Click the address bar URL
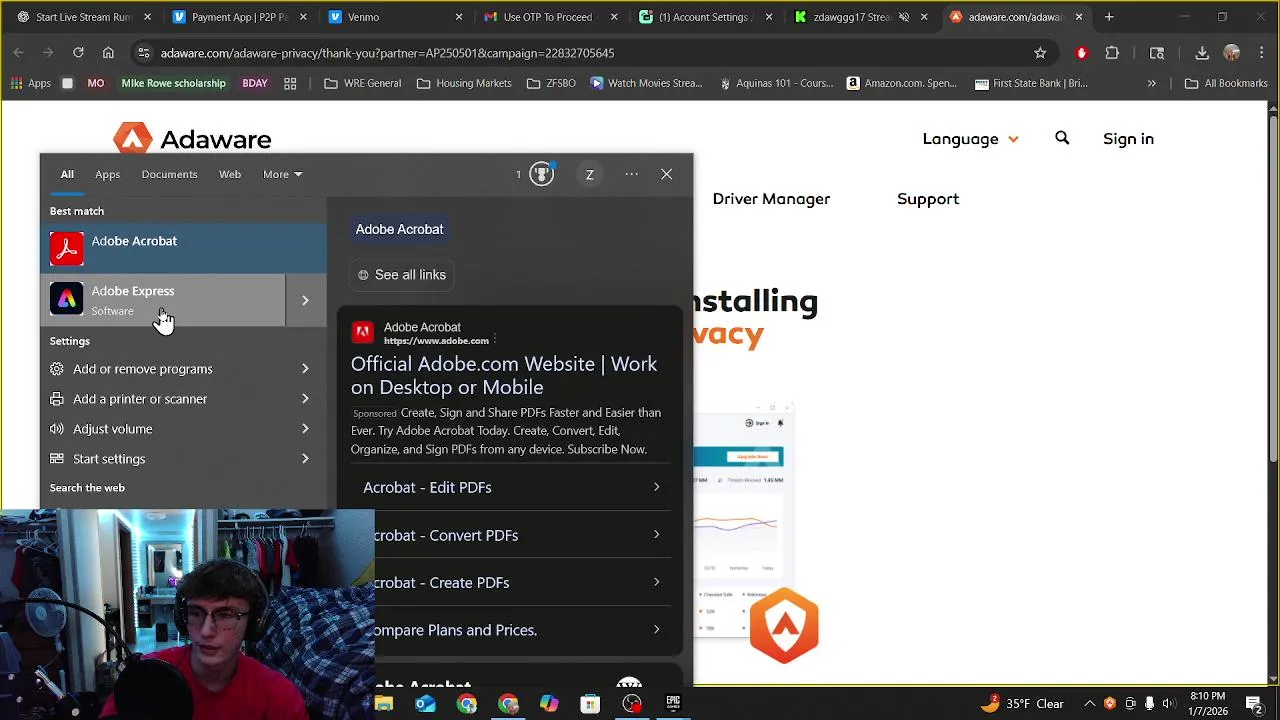The width and height of the screenshot is (1280, 720). [387, 53]
